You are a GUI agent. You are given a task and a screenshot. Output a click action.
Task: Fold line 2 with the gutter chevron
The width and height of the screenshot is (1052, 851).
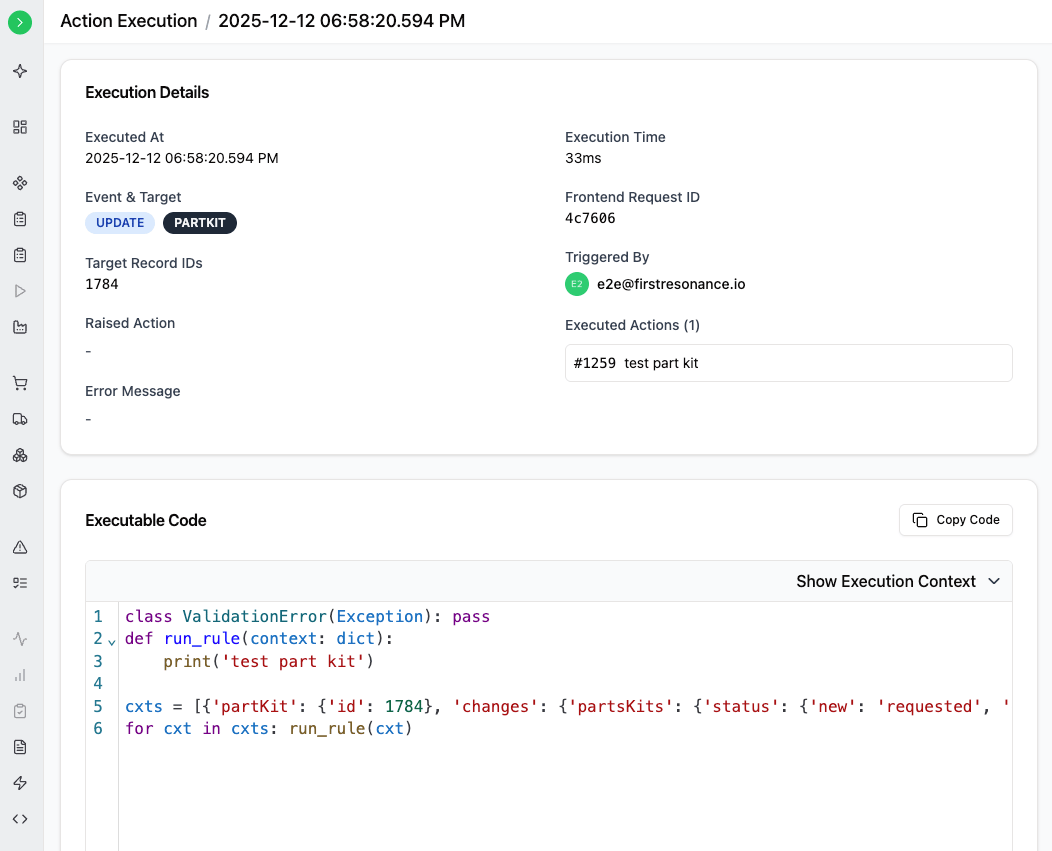tap(112, 641)
